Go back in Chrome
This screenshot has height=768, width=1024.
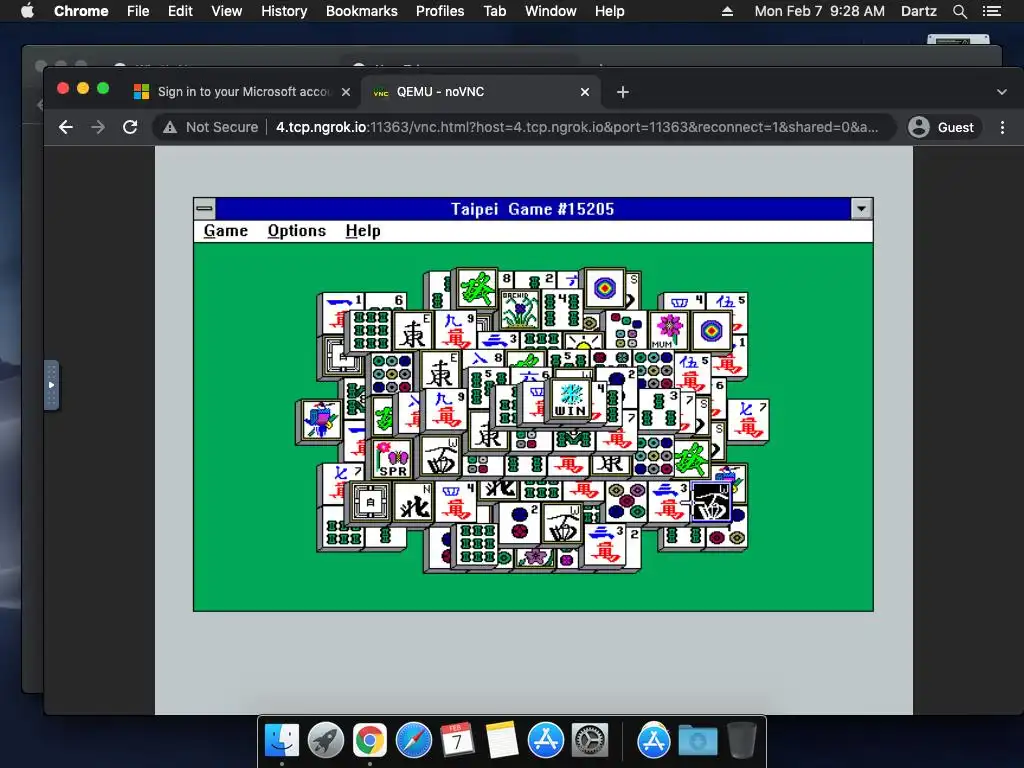point(65,127)
